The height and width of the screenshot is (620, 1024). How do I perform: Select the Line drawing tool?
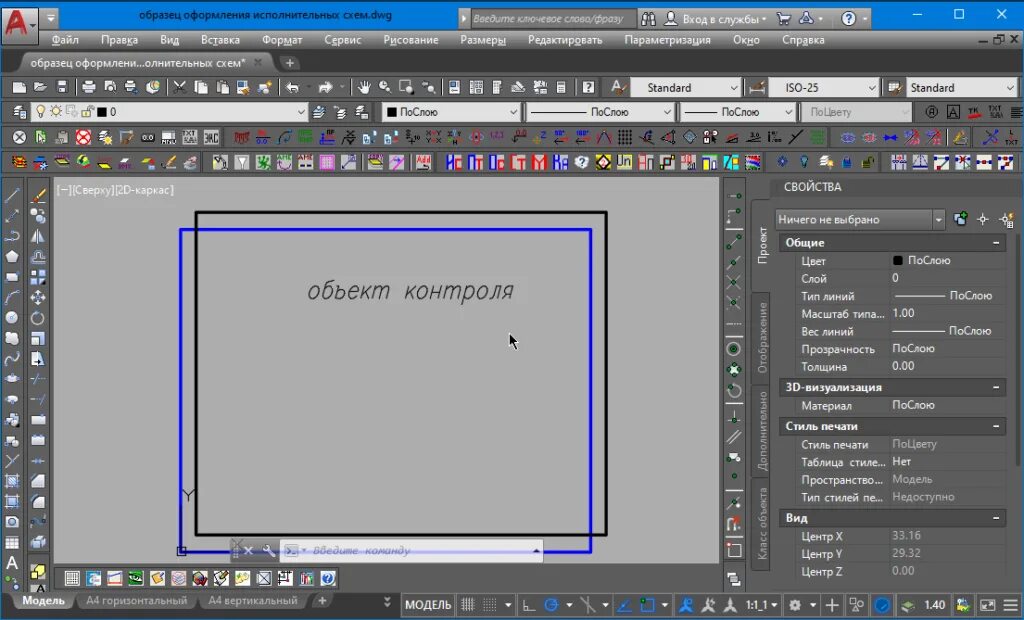[x=12, y=195]
